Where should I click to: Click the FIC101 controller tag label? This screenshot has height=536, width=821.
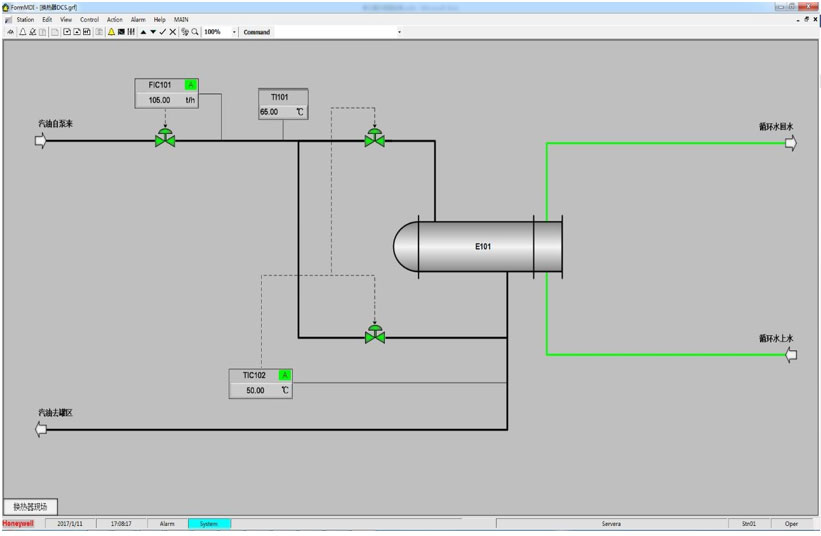click(160, 85)
